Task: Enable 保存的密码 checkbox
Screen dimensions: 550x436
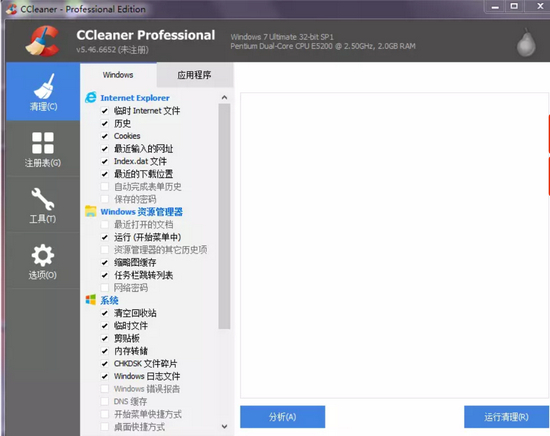Action: point(105,199)
